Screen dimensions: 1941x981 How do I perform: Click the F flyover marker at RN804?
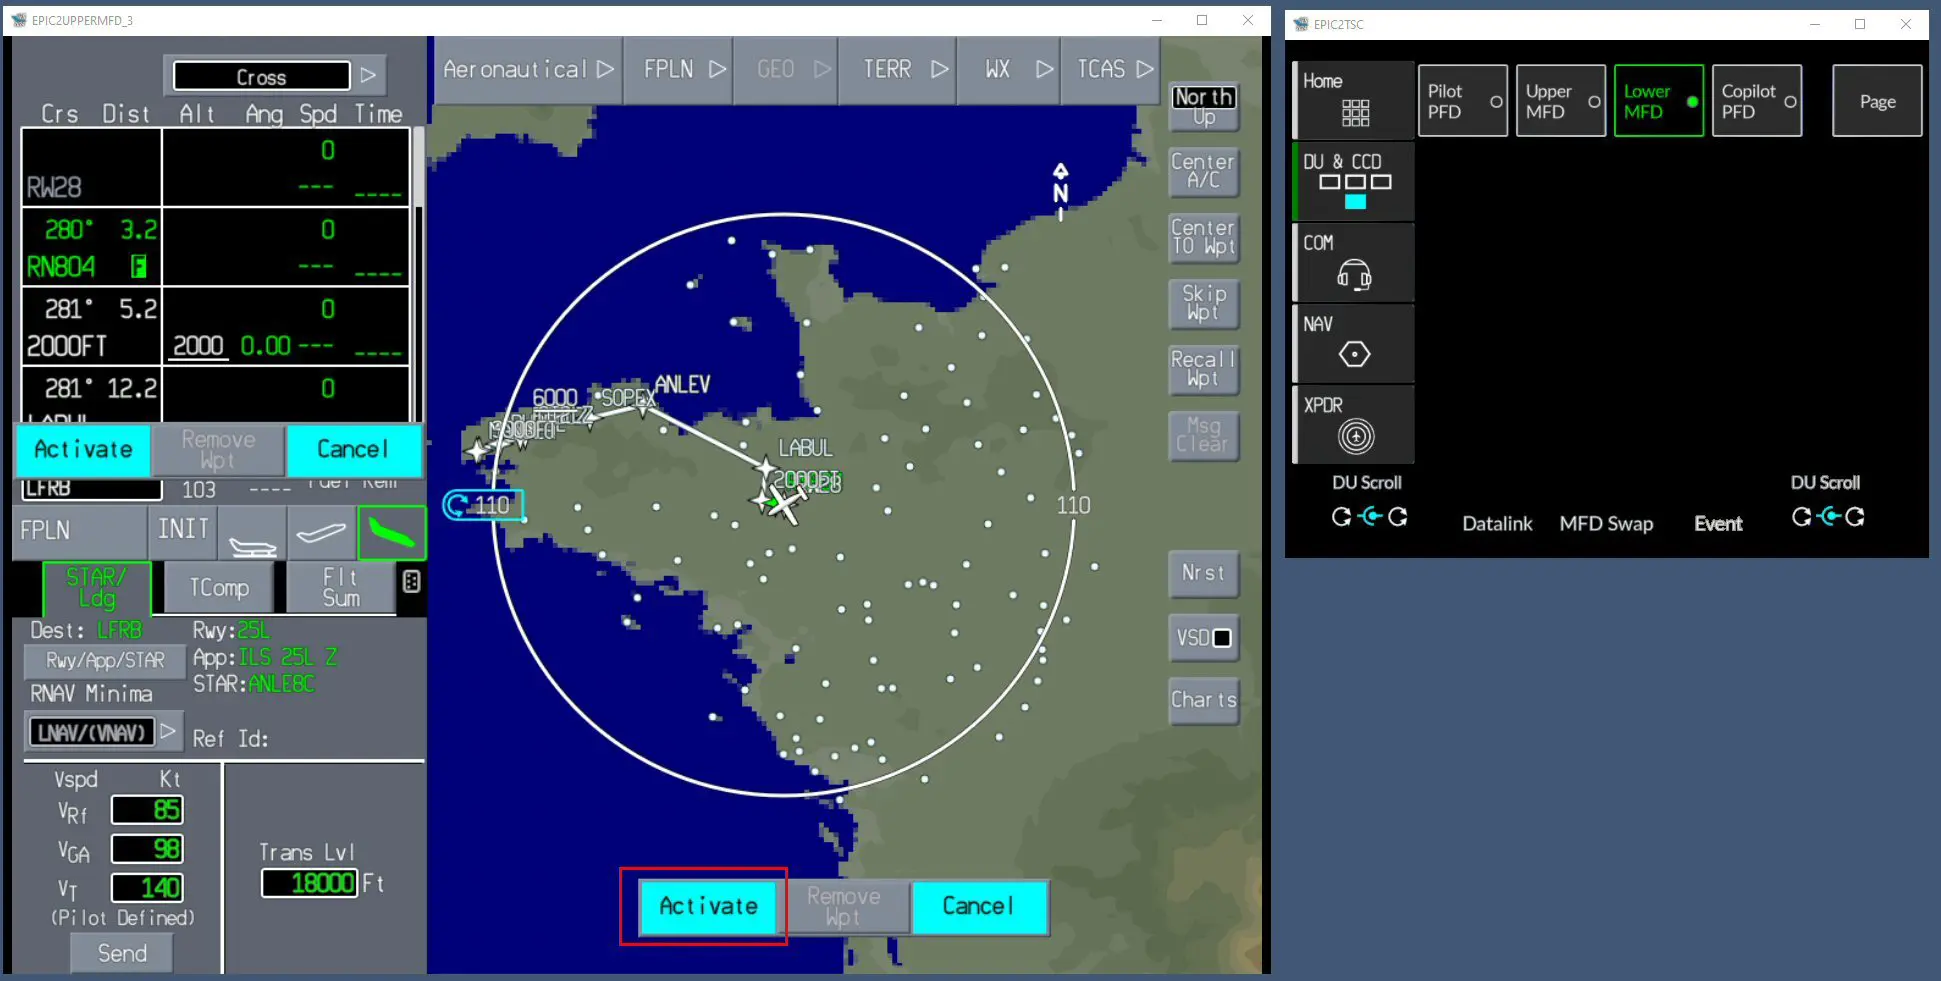pos(138,266)
